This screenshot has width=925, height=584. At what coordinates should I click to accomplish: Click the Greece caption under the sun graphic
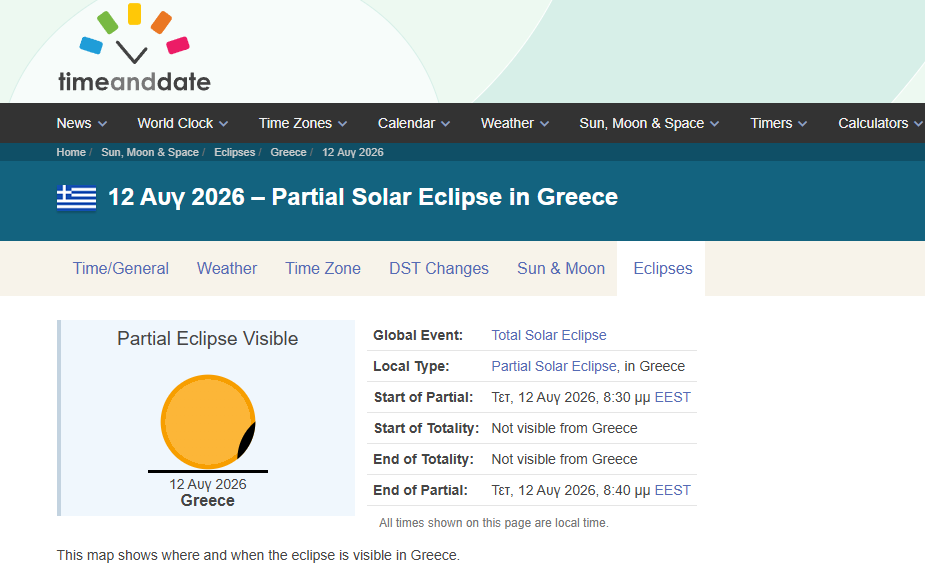pos(208,500)
